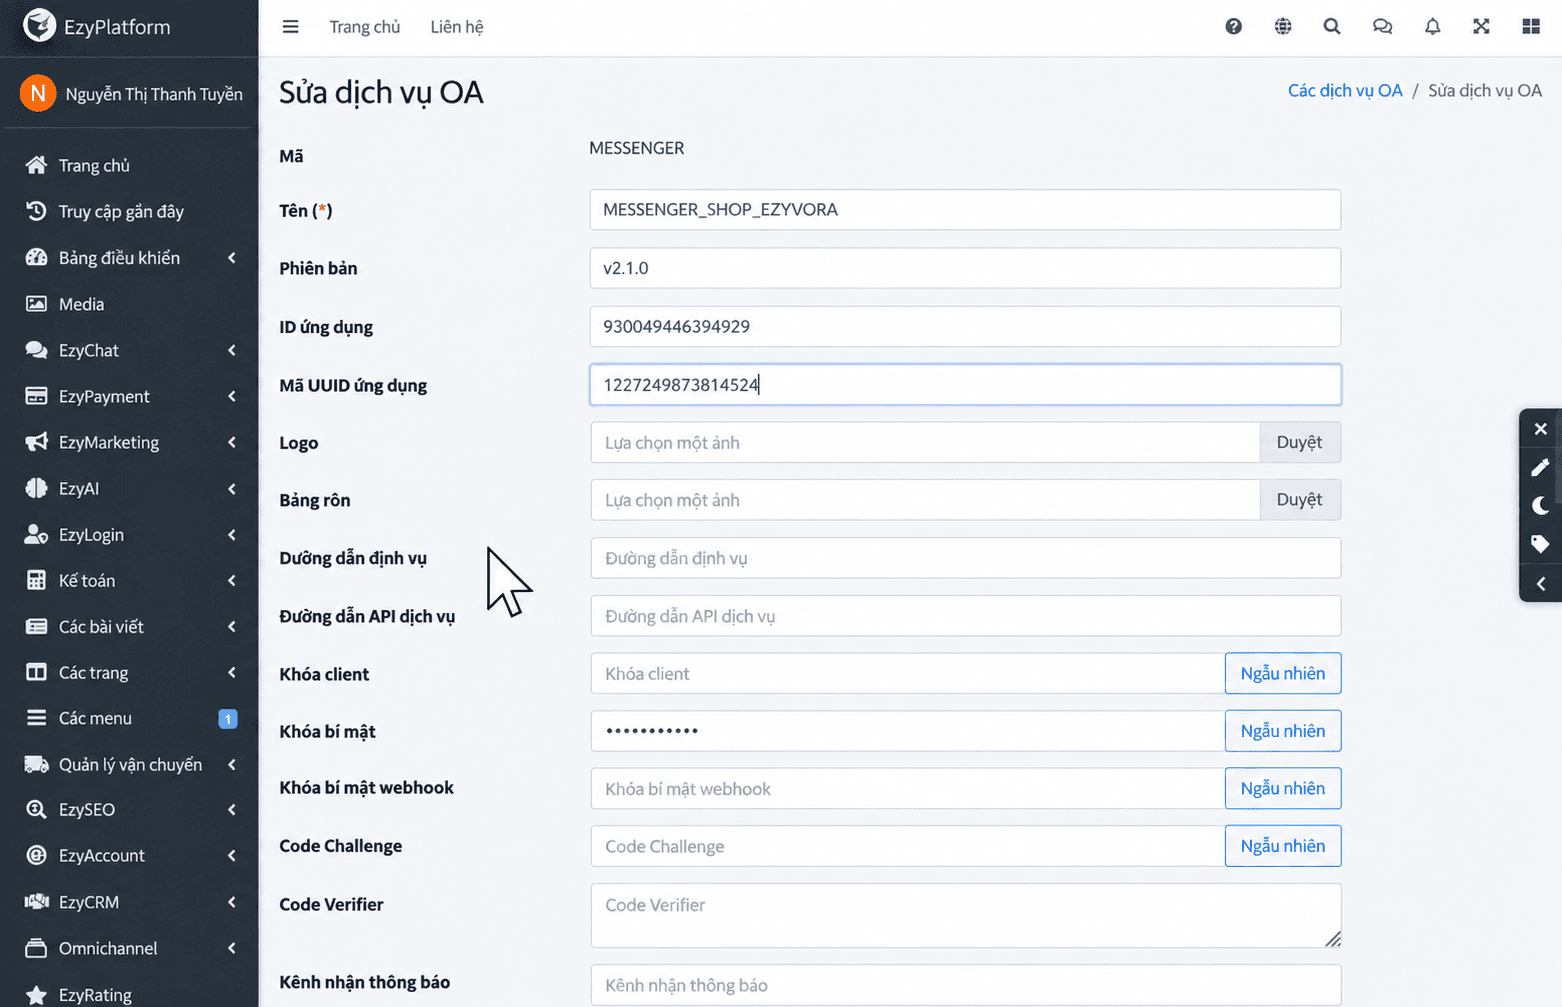Viewport: 1562px width, 1007px height.
Task: Expand the EzyMarketing sidebar menu
Action: coord(129,442)
